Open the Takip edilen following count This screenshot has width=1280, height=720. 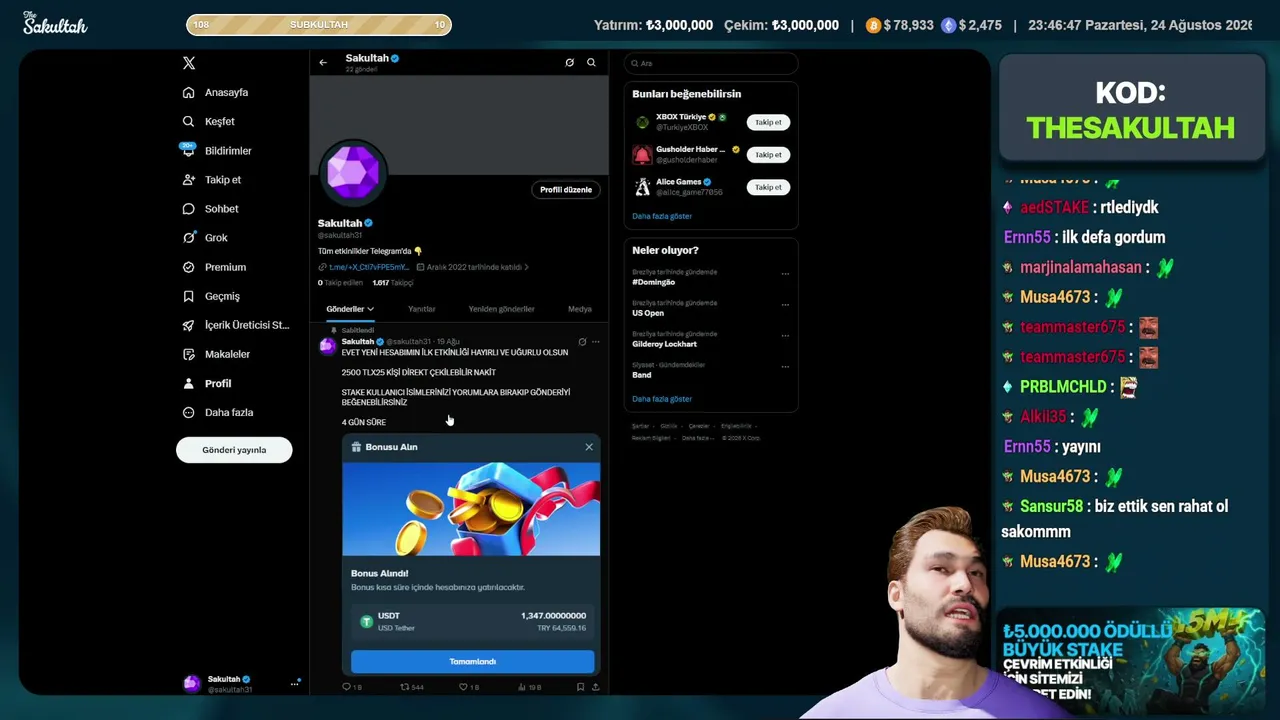tap(341, 283)
